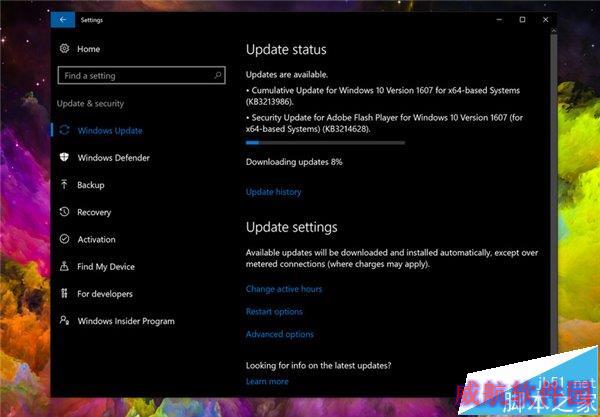This screenshot has height=417, width=600.
Task: Maximize the Settings window
Action: [x=522, y=20]
